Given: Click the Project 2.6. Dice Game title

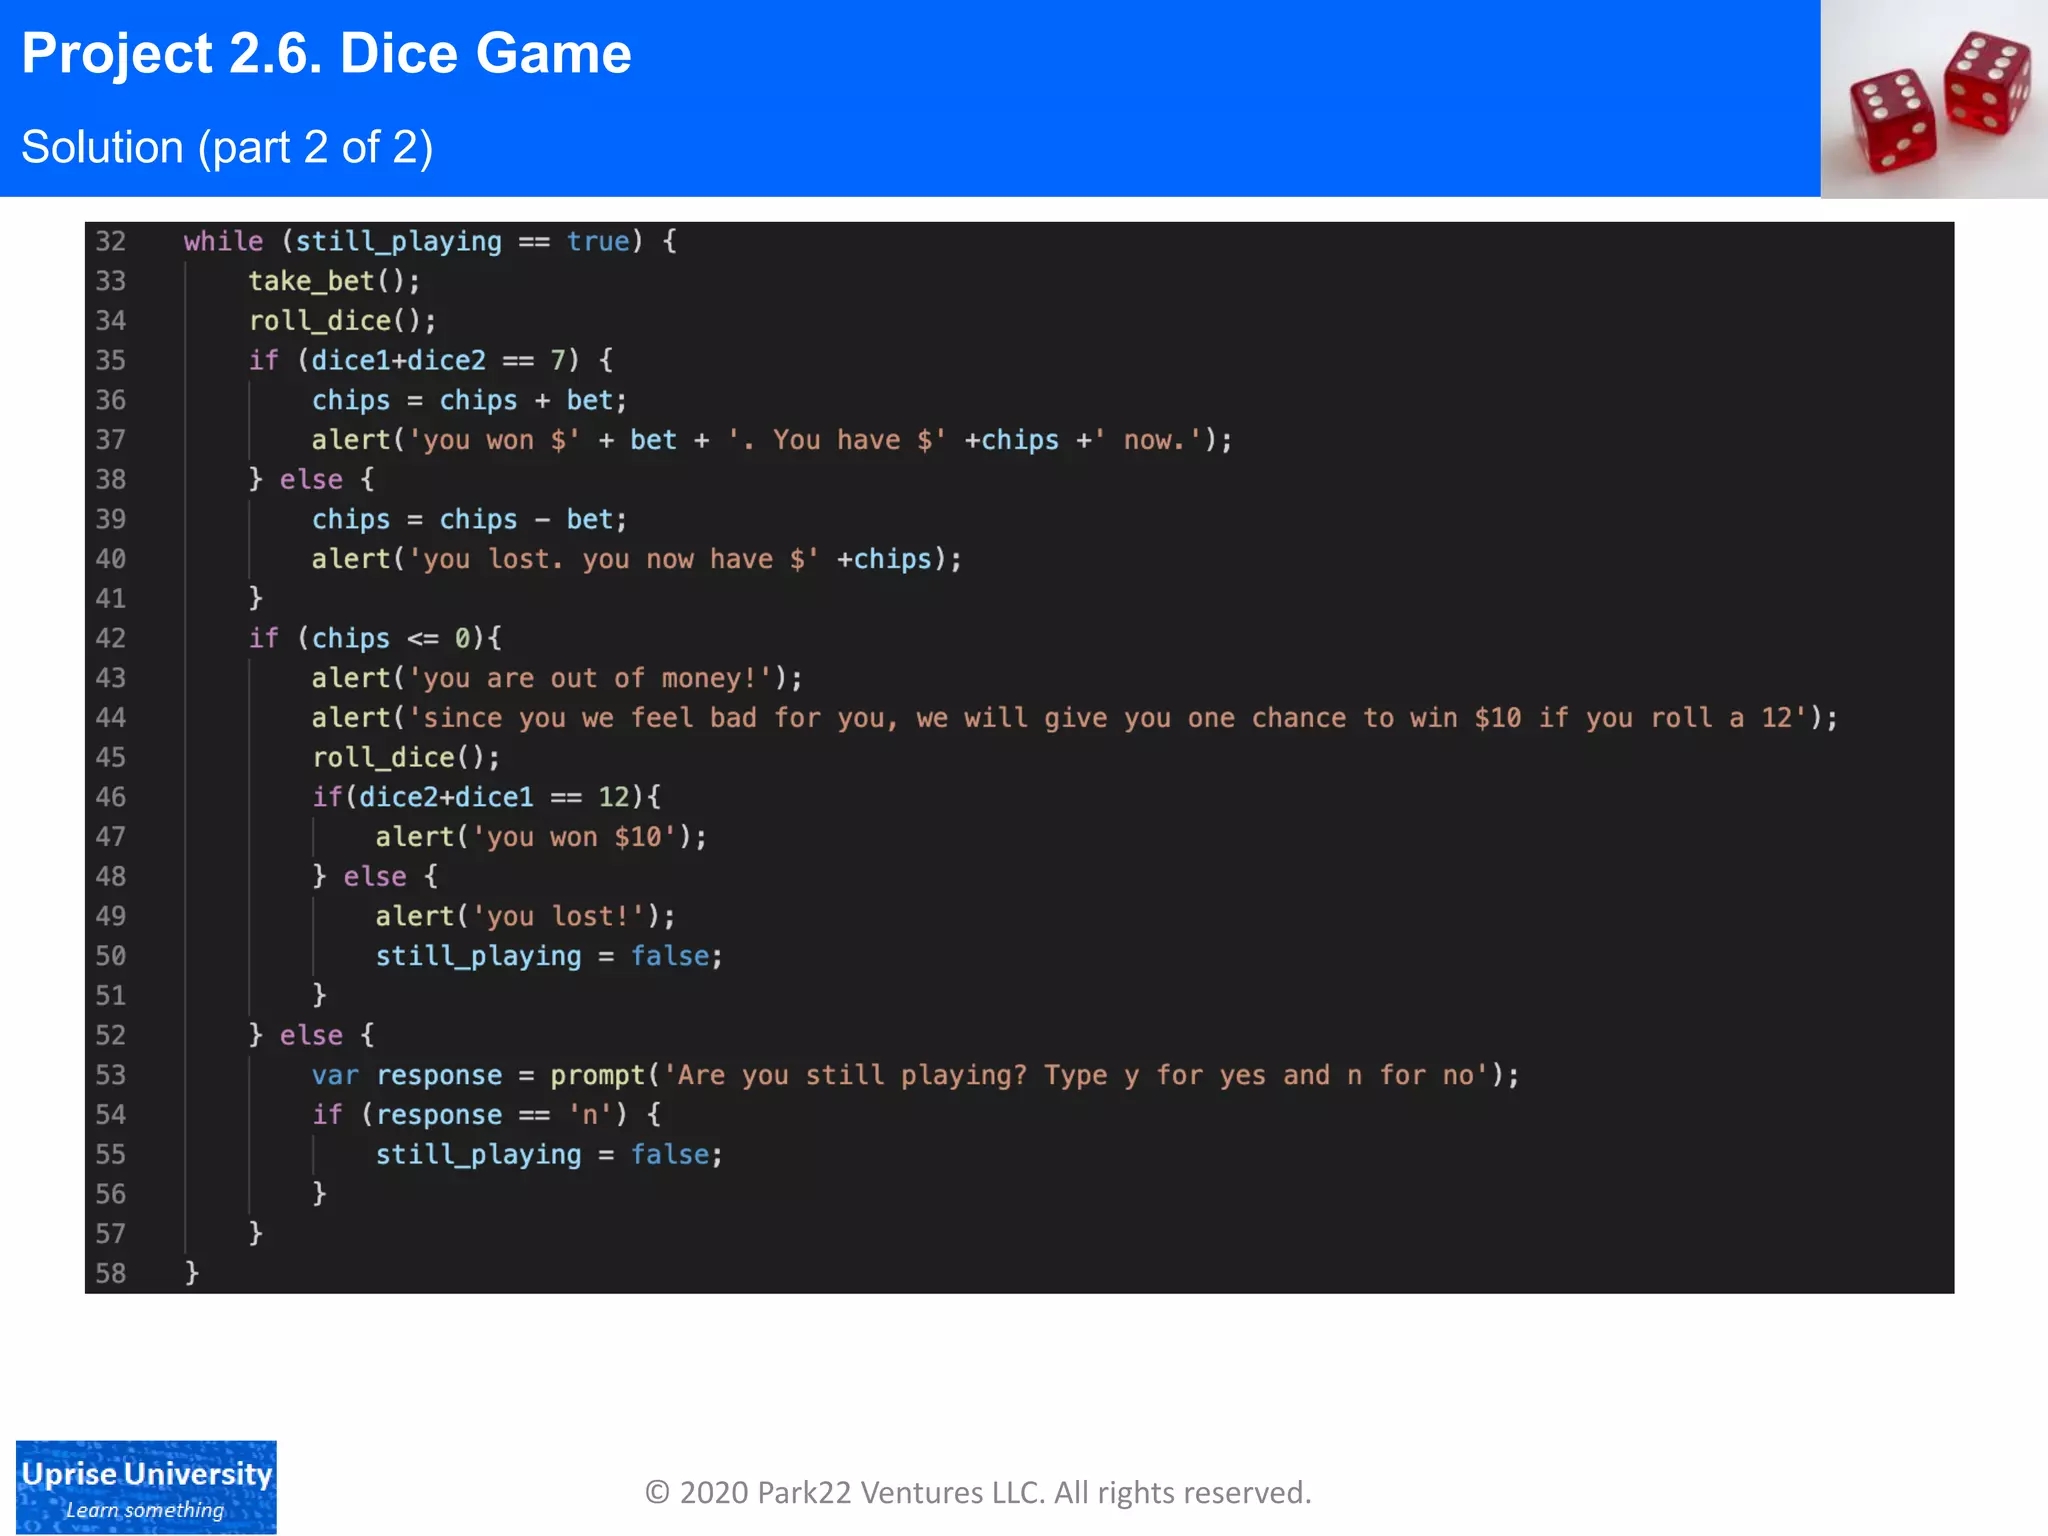Looking at the screenshot, I should (326, 53).
